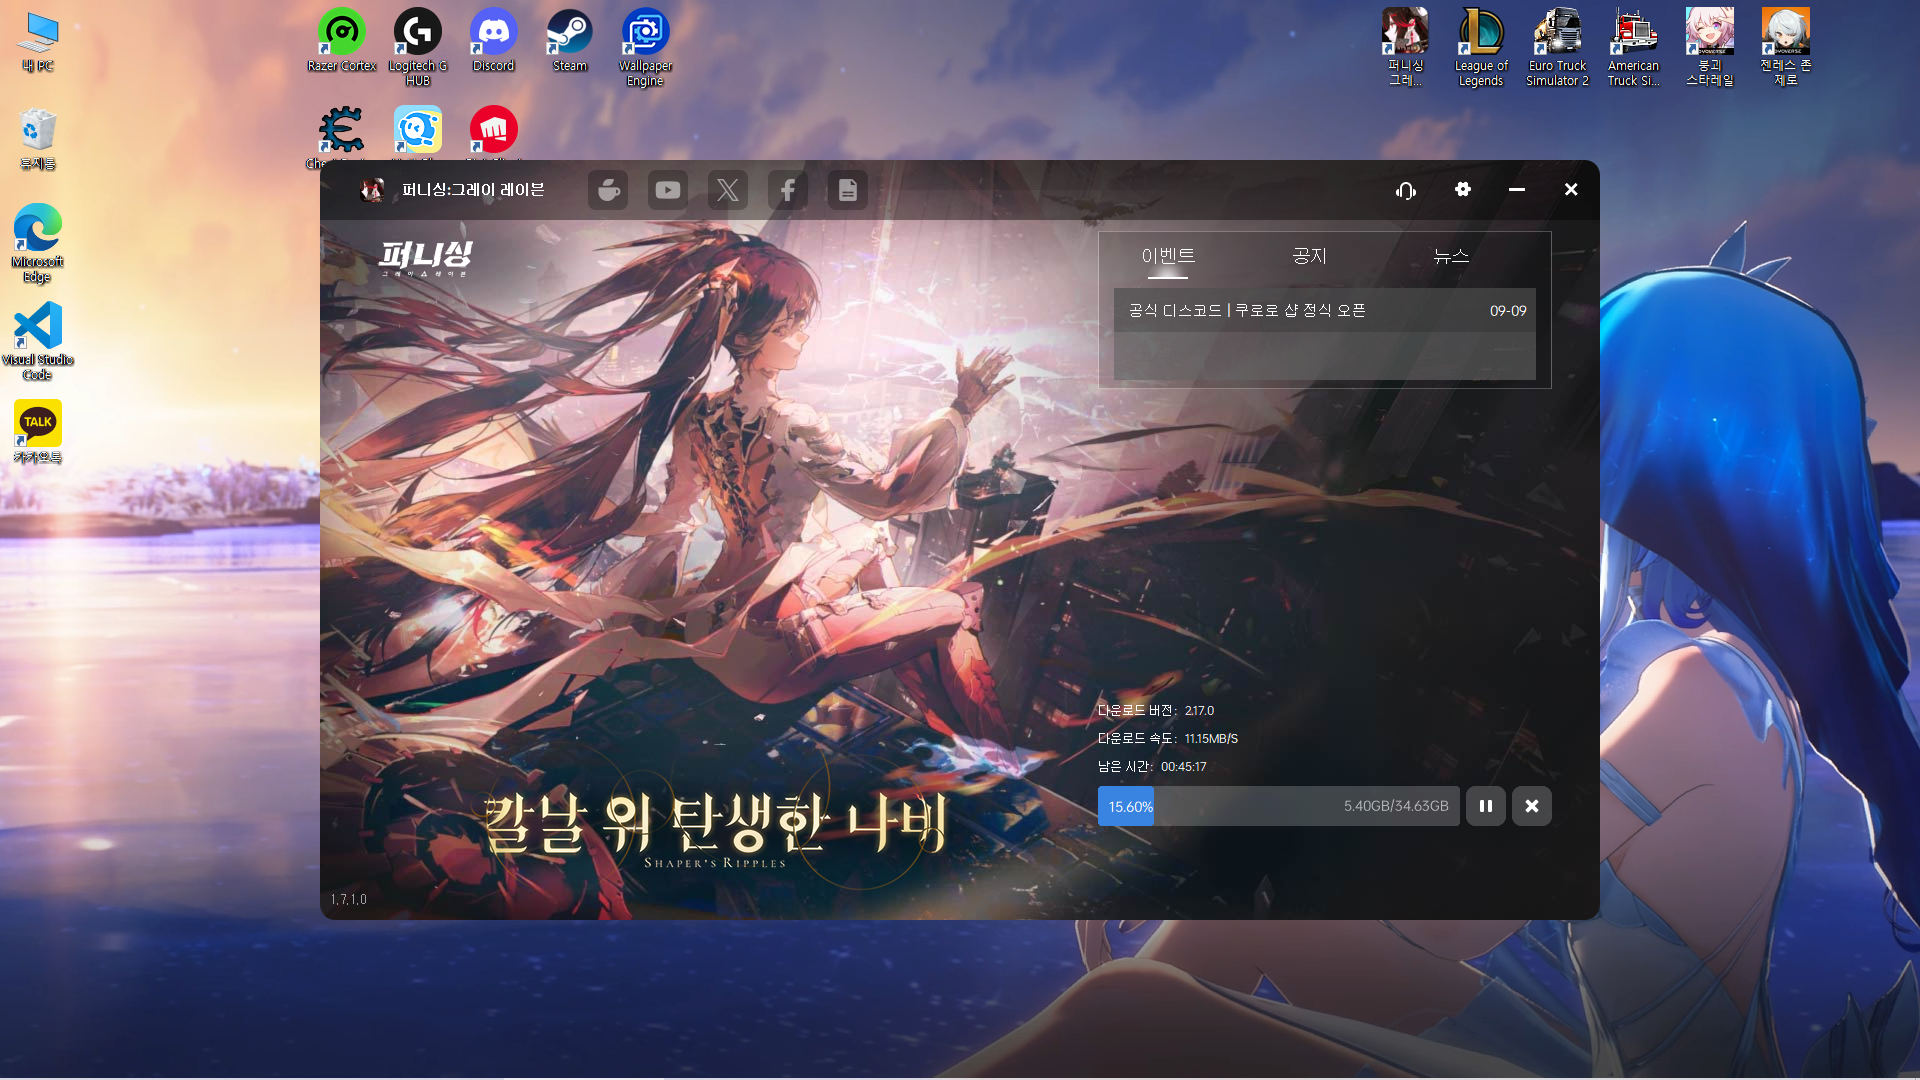Viewport: 1920px width, 1080px height.
Task: Select the Wallpaper Engine shortcut
Action: pyautogui.click(x=646, y=48)
